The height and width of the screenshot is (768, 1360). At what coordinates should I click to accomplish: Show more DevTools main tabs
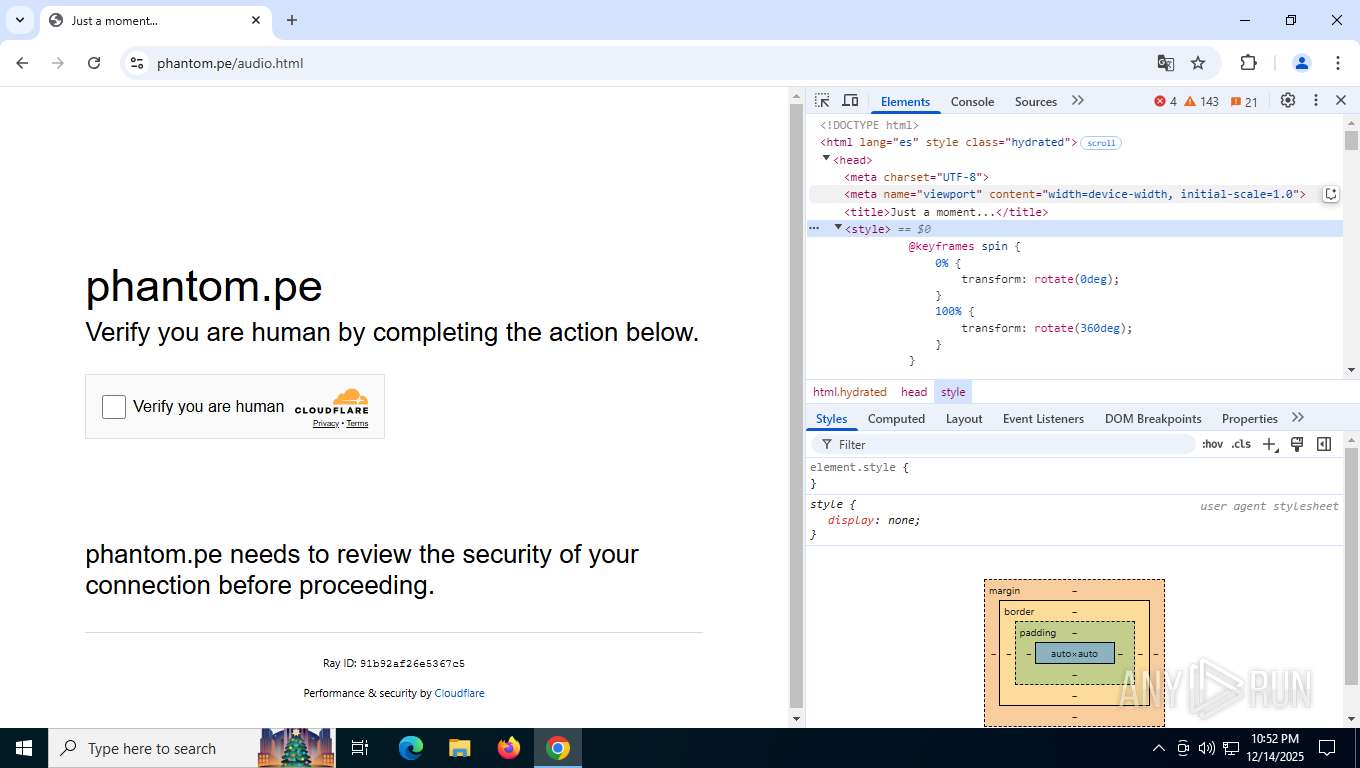pyautogui.click(x=1077, y=101)
